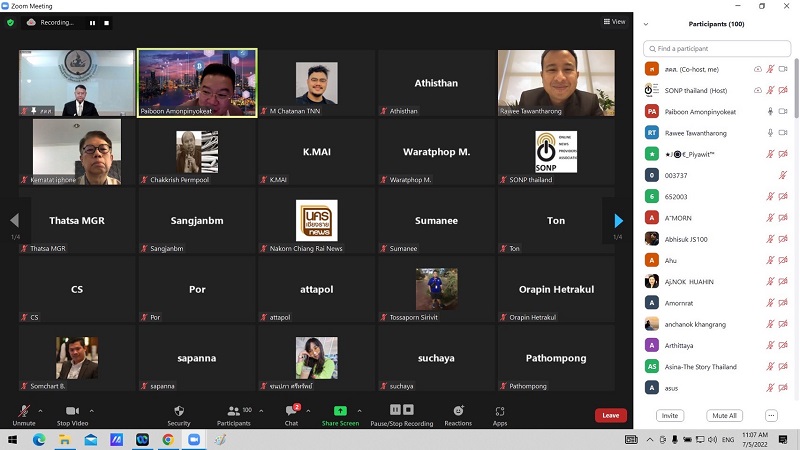Open the more options ellipsis in Participants
The image size is (800, 450).
[x=771, y=415]
